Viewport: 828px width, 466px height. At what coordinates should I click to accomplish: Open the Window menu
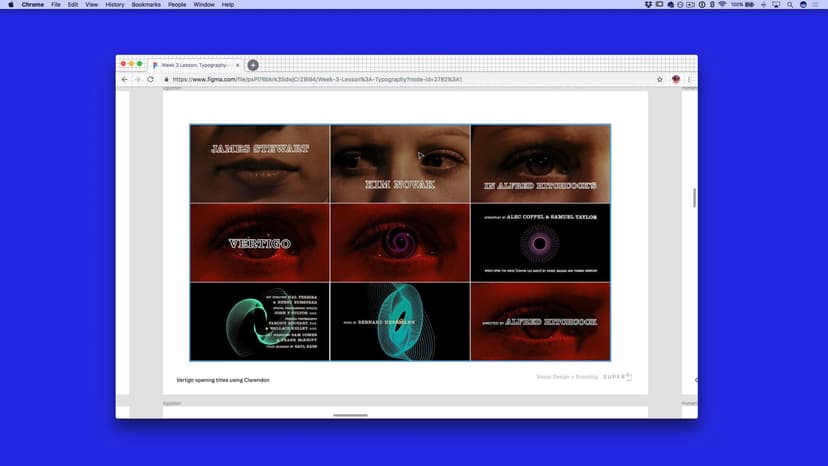[204, 5]
